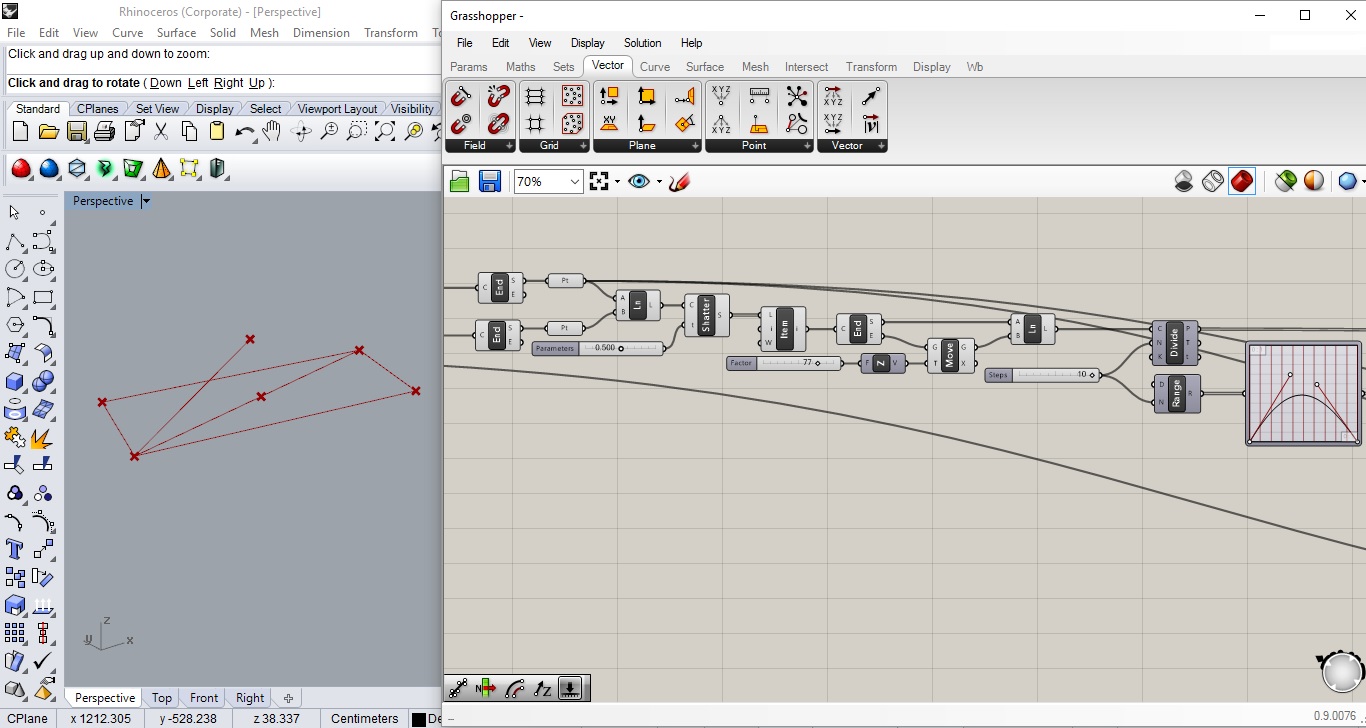The width and height of the screenshot is (1366, 728).
Task: Expand the Point panel with its plus
Action: pos(807,146)
